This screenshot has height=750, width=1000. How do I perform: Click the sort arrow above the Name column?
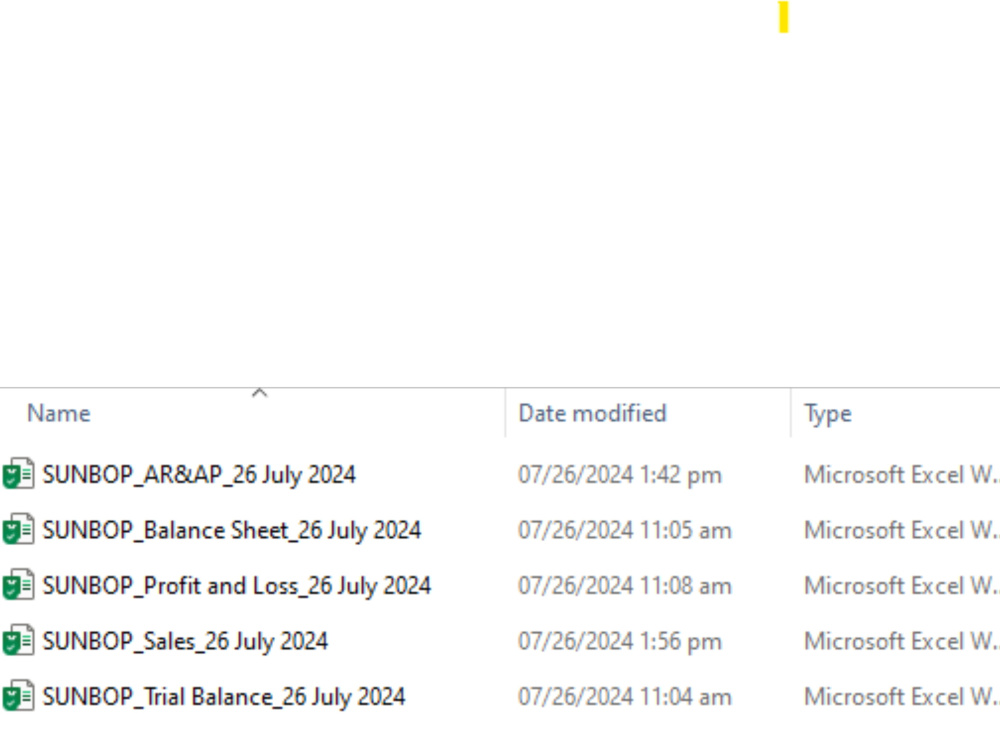(259, 393)
